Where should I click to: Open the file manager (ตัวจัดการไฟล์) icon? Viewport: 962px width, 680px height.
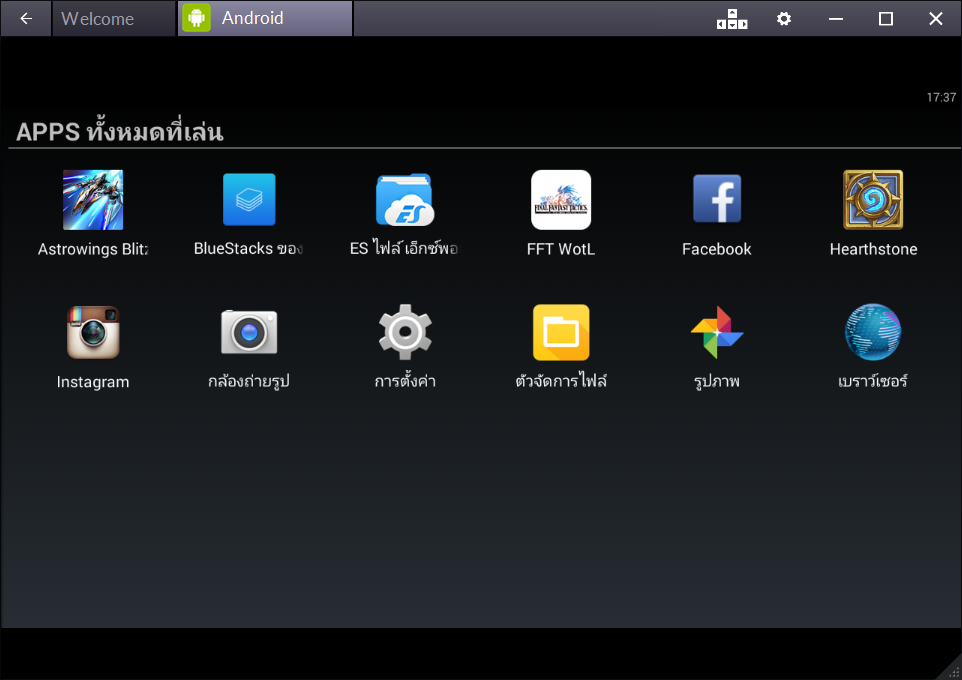tap(561, 332)
